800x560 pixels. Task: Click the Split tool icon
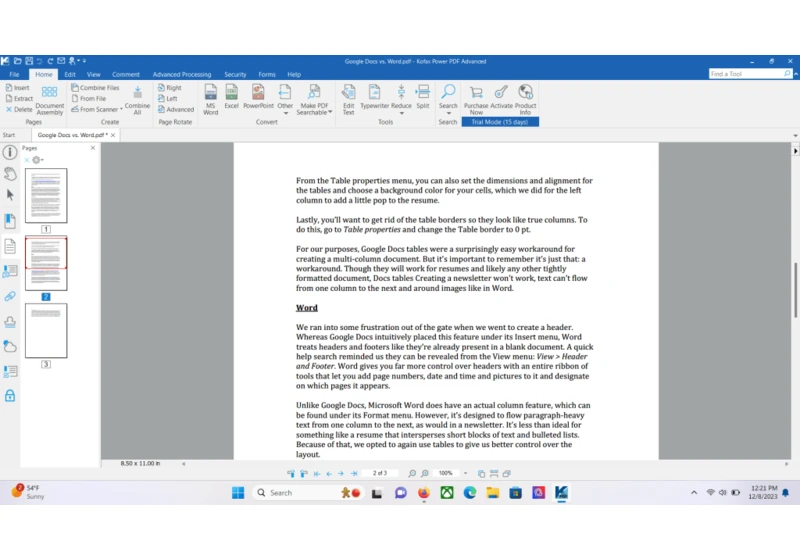tap(422, 92)
